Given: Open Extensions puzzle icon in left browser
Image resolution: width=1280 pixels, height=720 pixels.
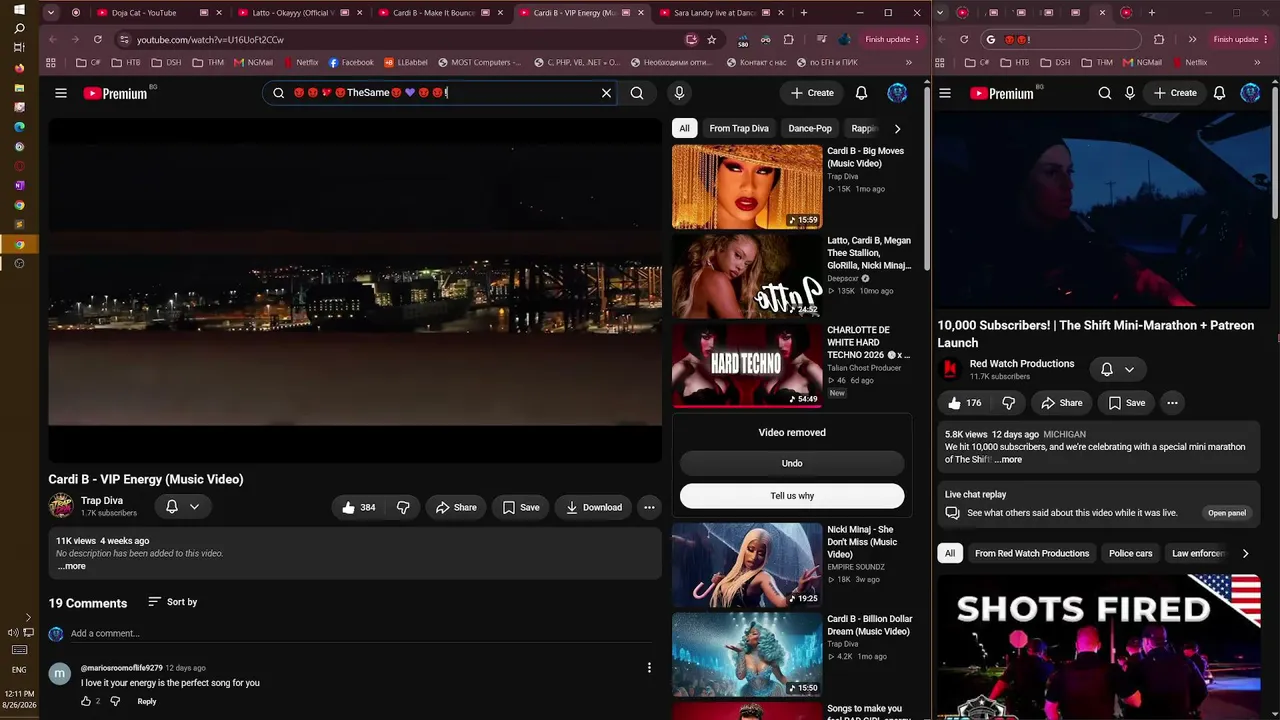Looking at the screenshot, I should point(789,39).
